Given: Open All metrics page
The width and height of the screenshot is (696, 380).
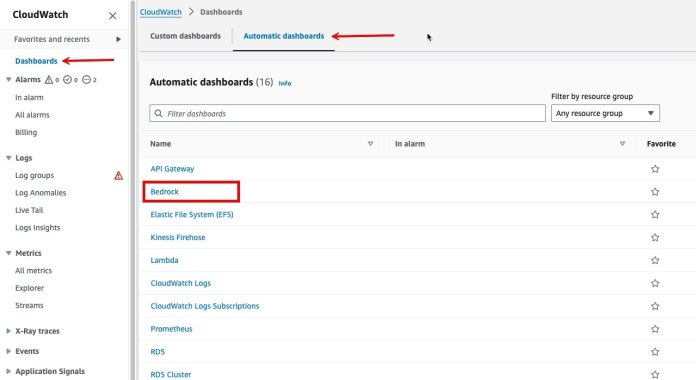Looking at the screenshot, I should tap(33, 270).
